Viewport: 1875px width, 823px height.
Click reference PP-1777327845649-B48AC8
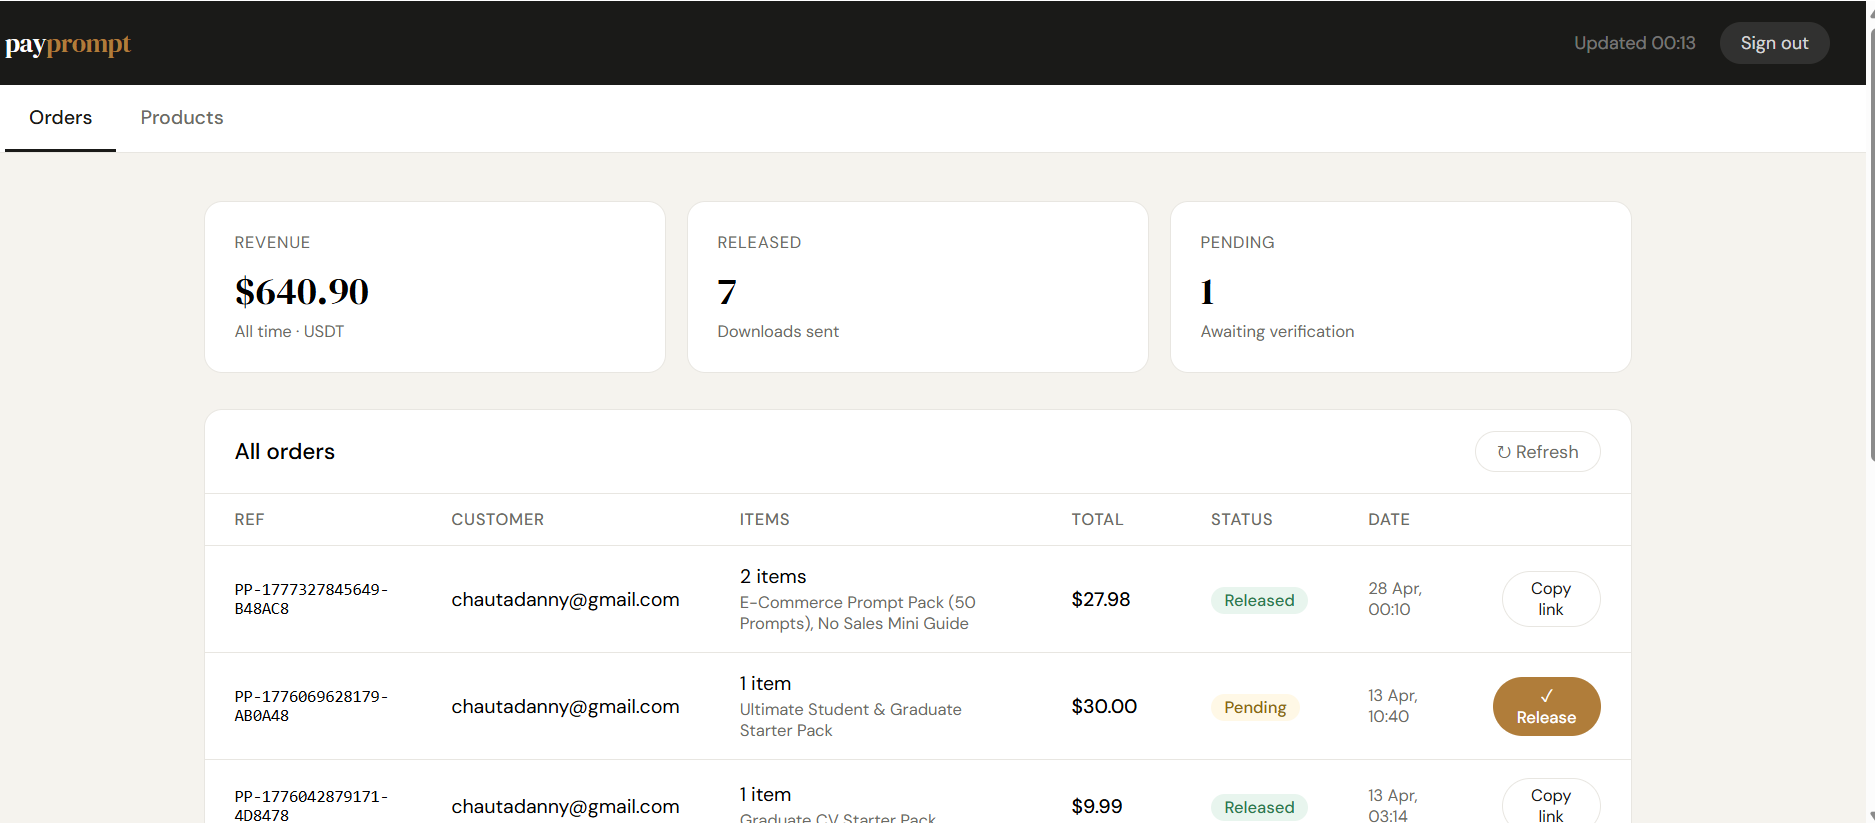tap(311, 599)
